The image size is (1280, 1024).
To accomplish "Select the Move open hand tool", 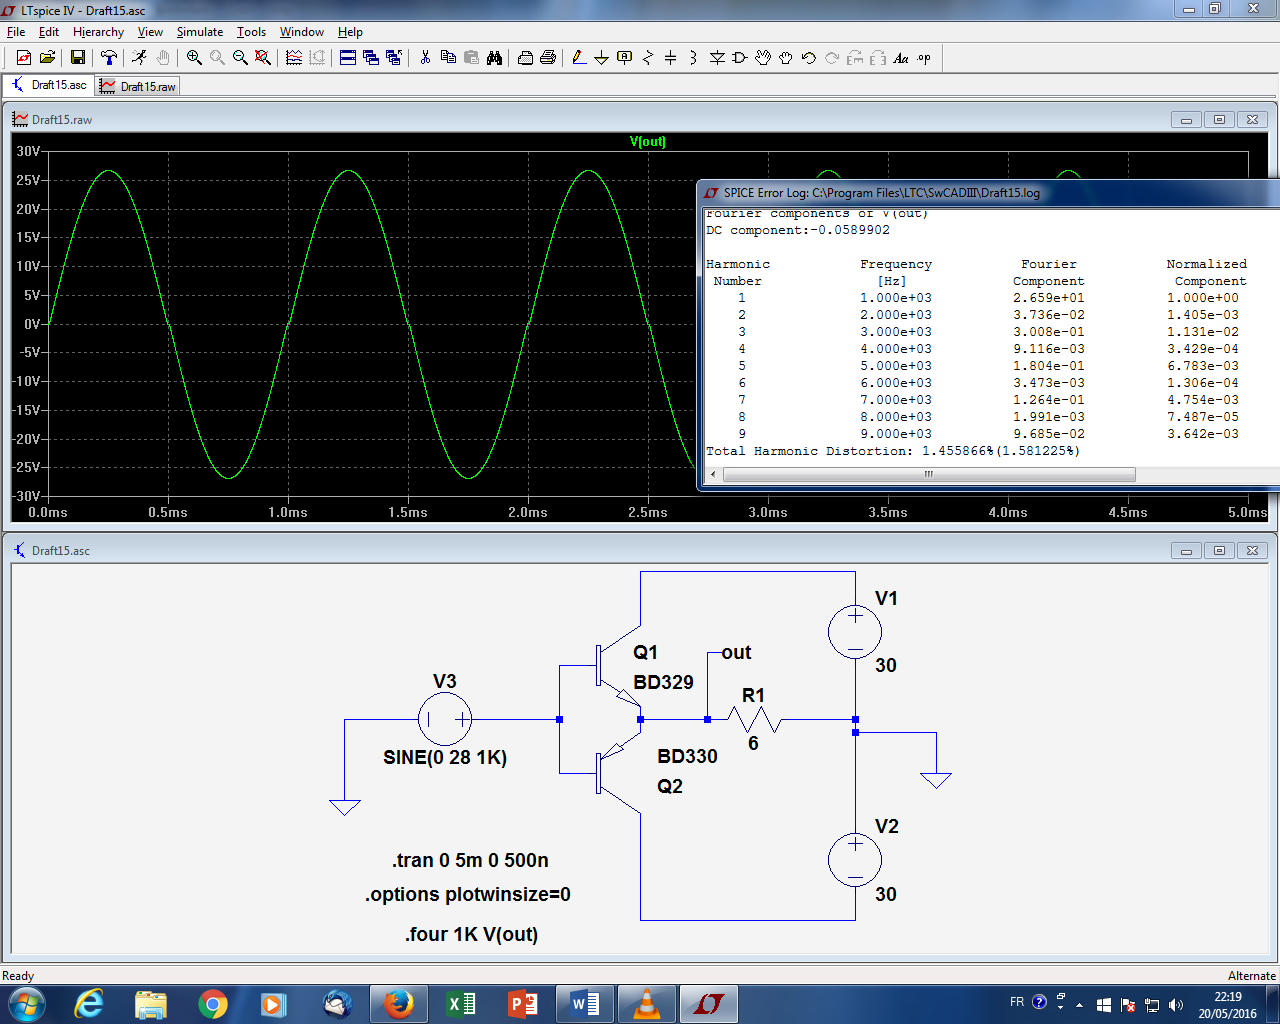I will click(763, 58).
